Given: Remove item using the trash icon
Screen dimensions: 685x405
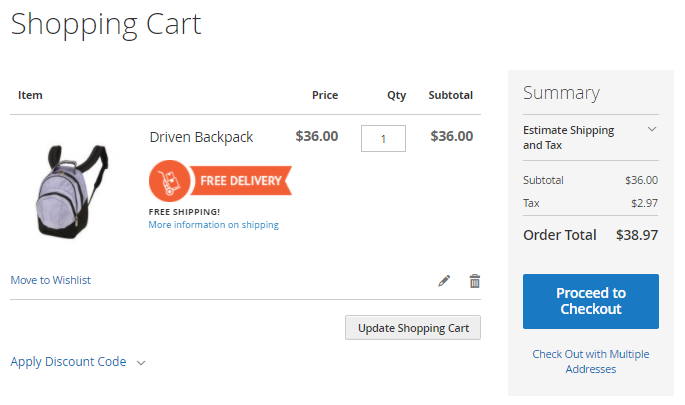Looking at the screenshot, I should (x=475, y=281).
